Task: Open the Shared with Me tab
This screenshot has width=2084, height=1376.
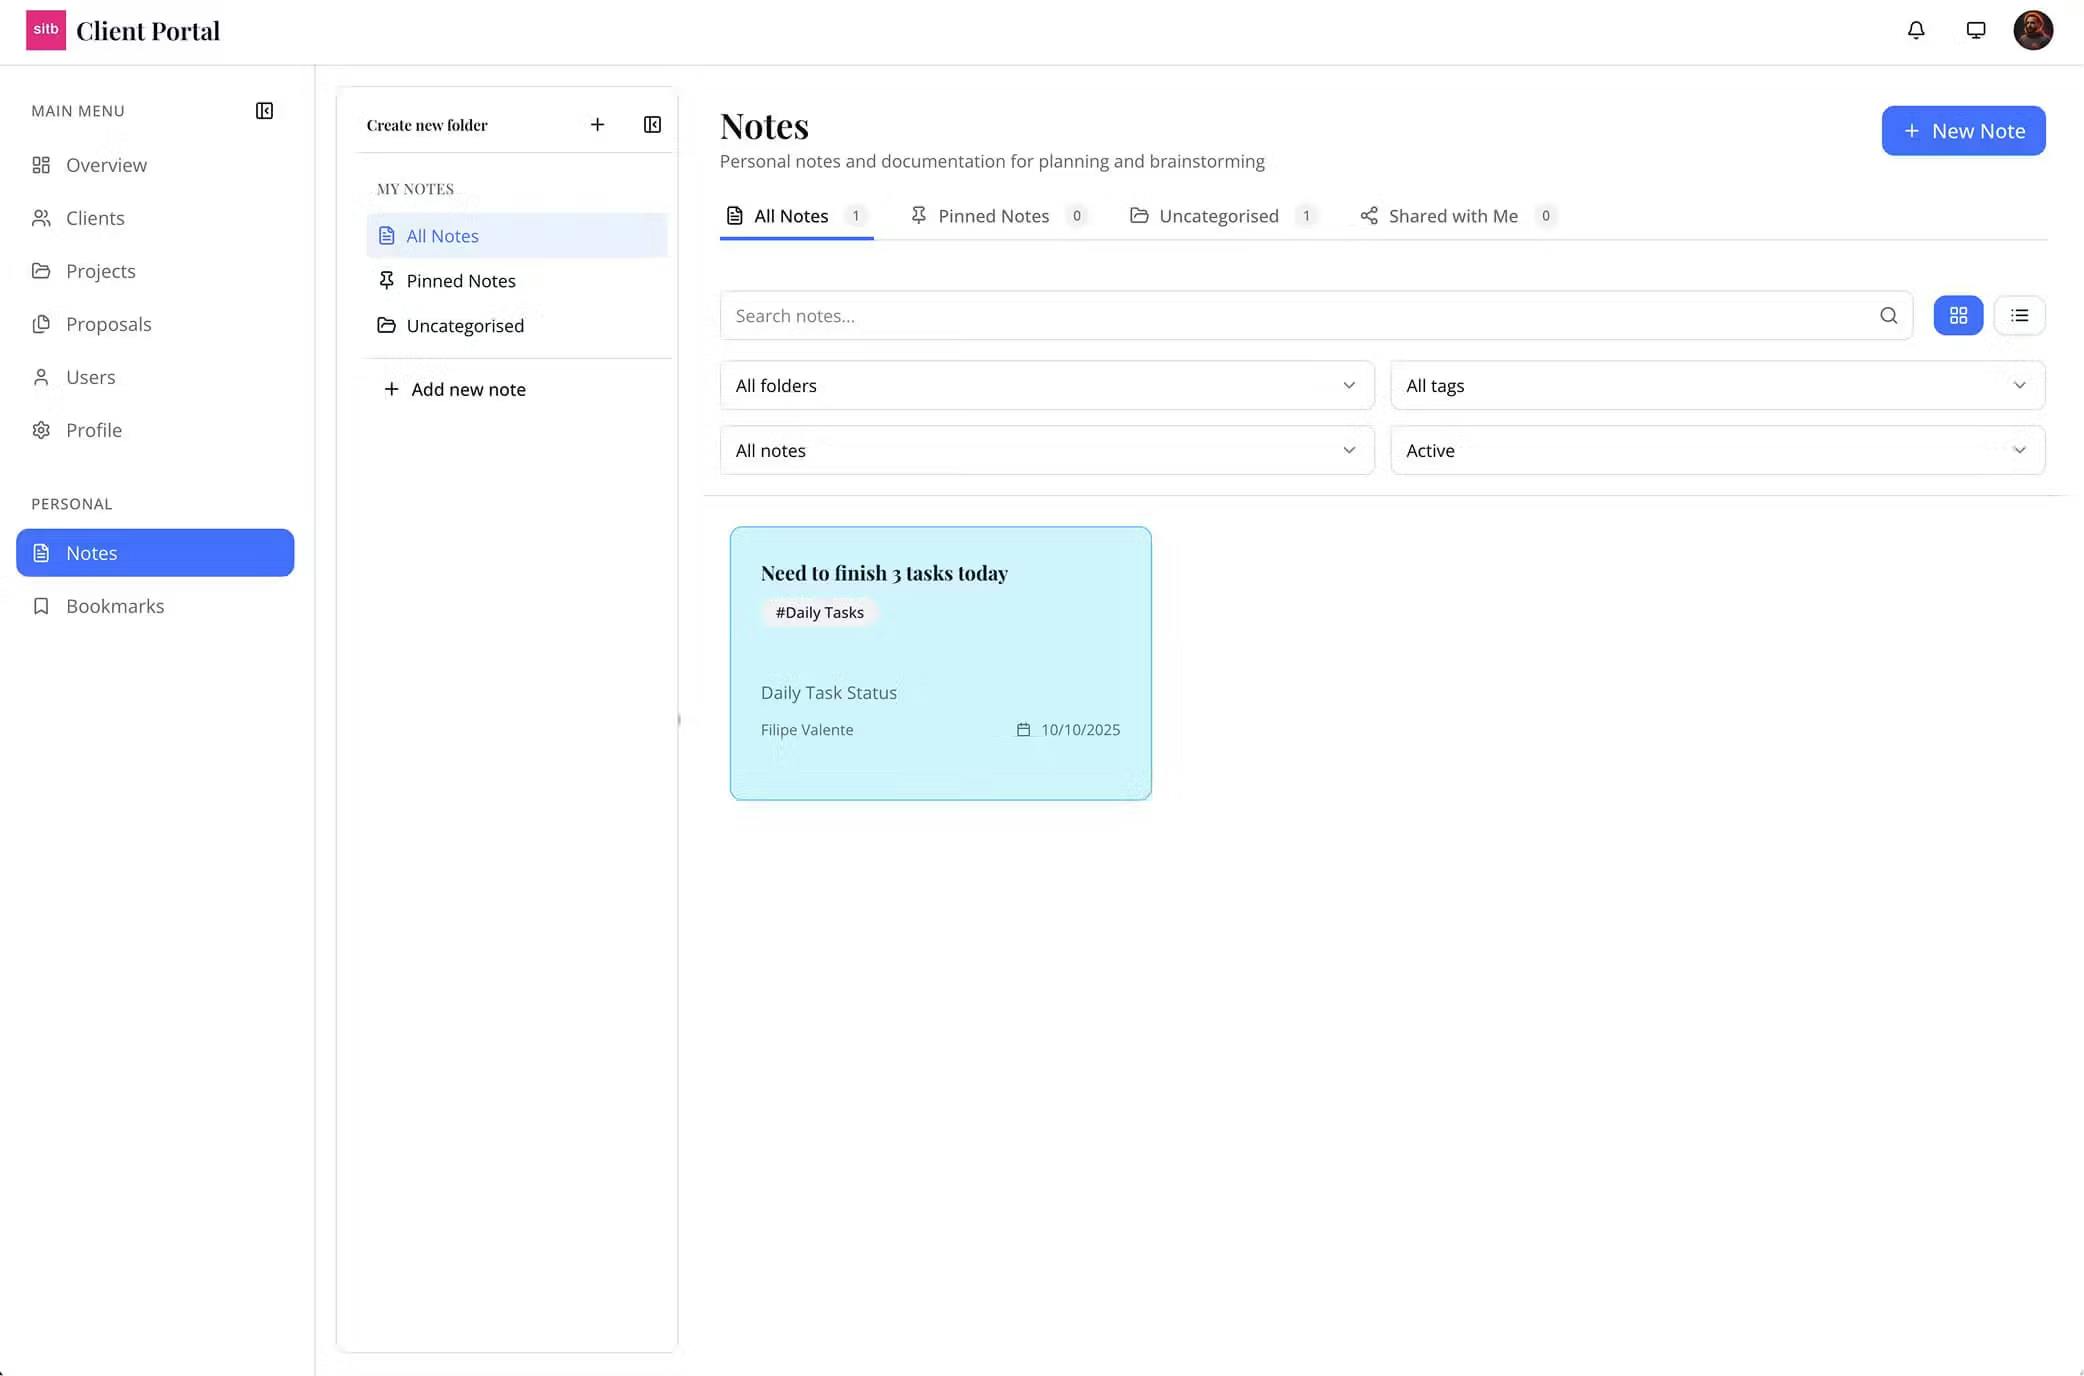Action: click(x=1452, y=216)
